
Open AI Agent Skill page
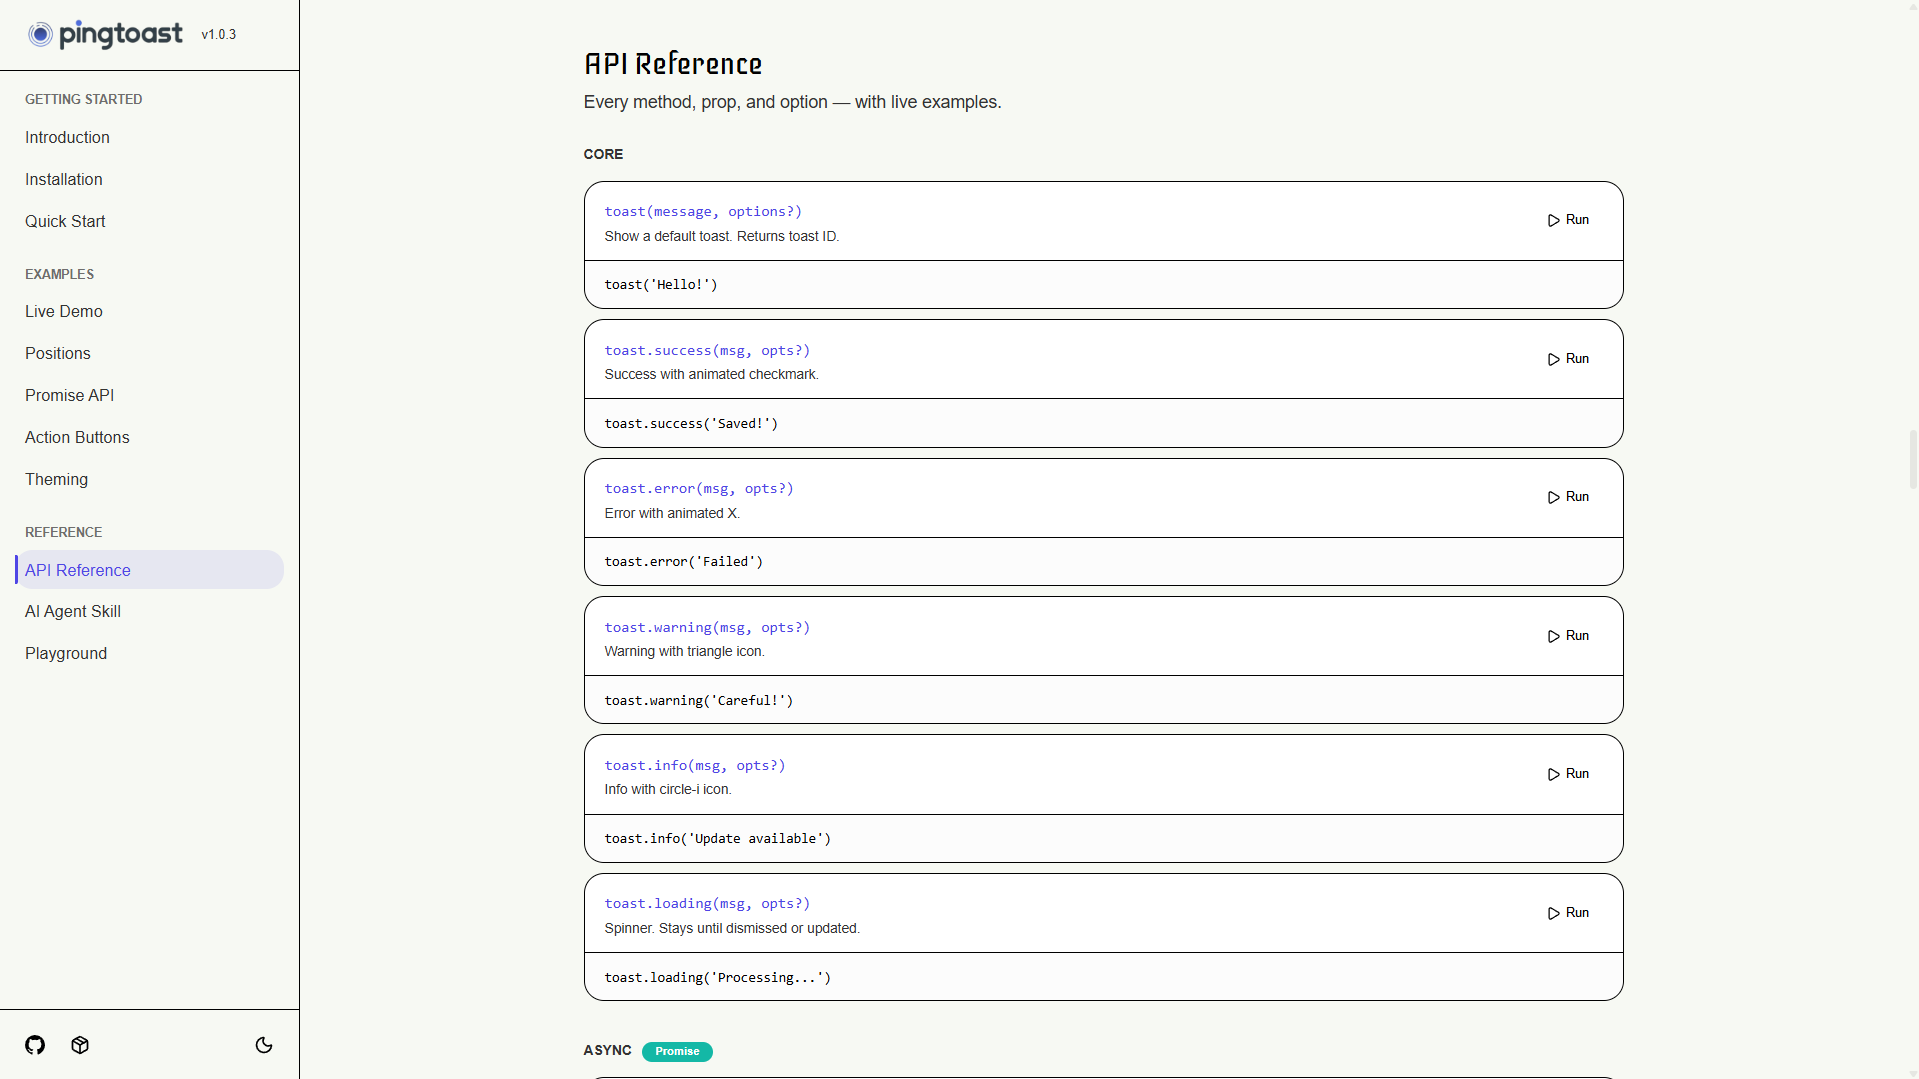pyautogui.click(x=73, y=611)
